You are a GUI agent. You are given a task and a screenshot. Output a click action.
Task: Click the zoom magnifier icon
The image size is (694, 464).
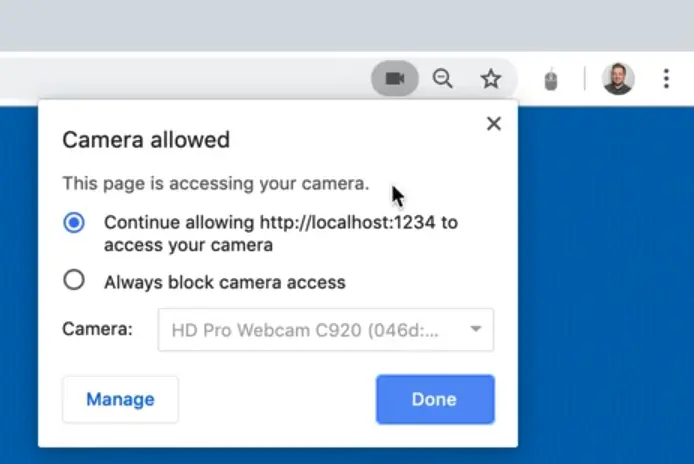pyautogui.click(x=443, y=79)
